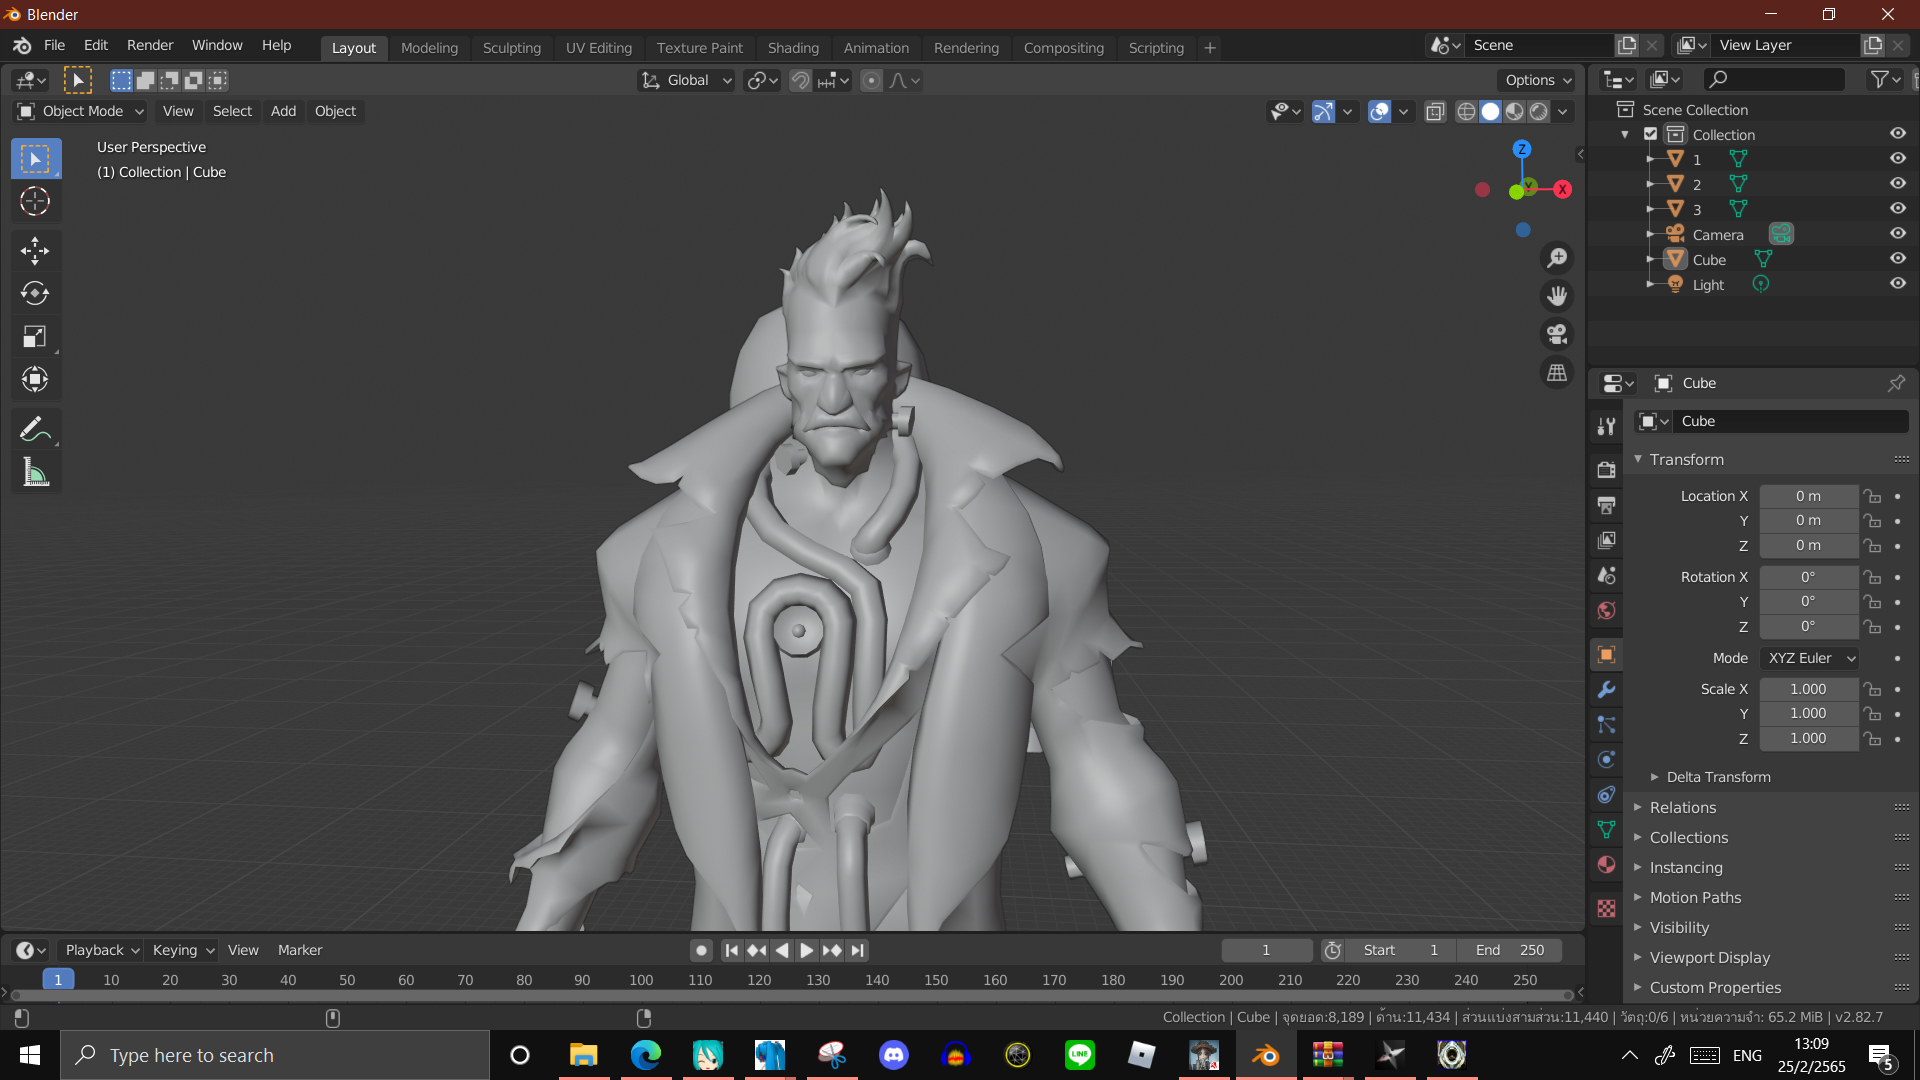Open the Render menu
This screenshot has width=1920, height=1080.
(x=150, y=46)
